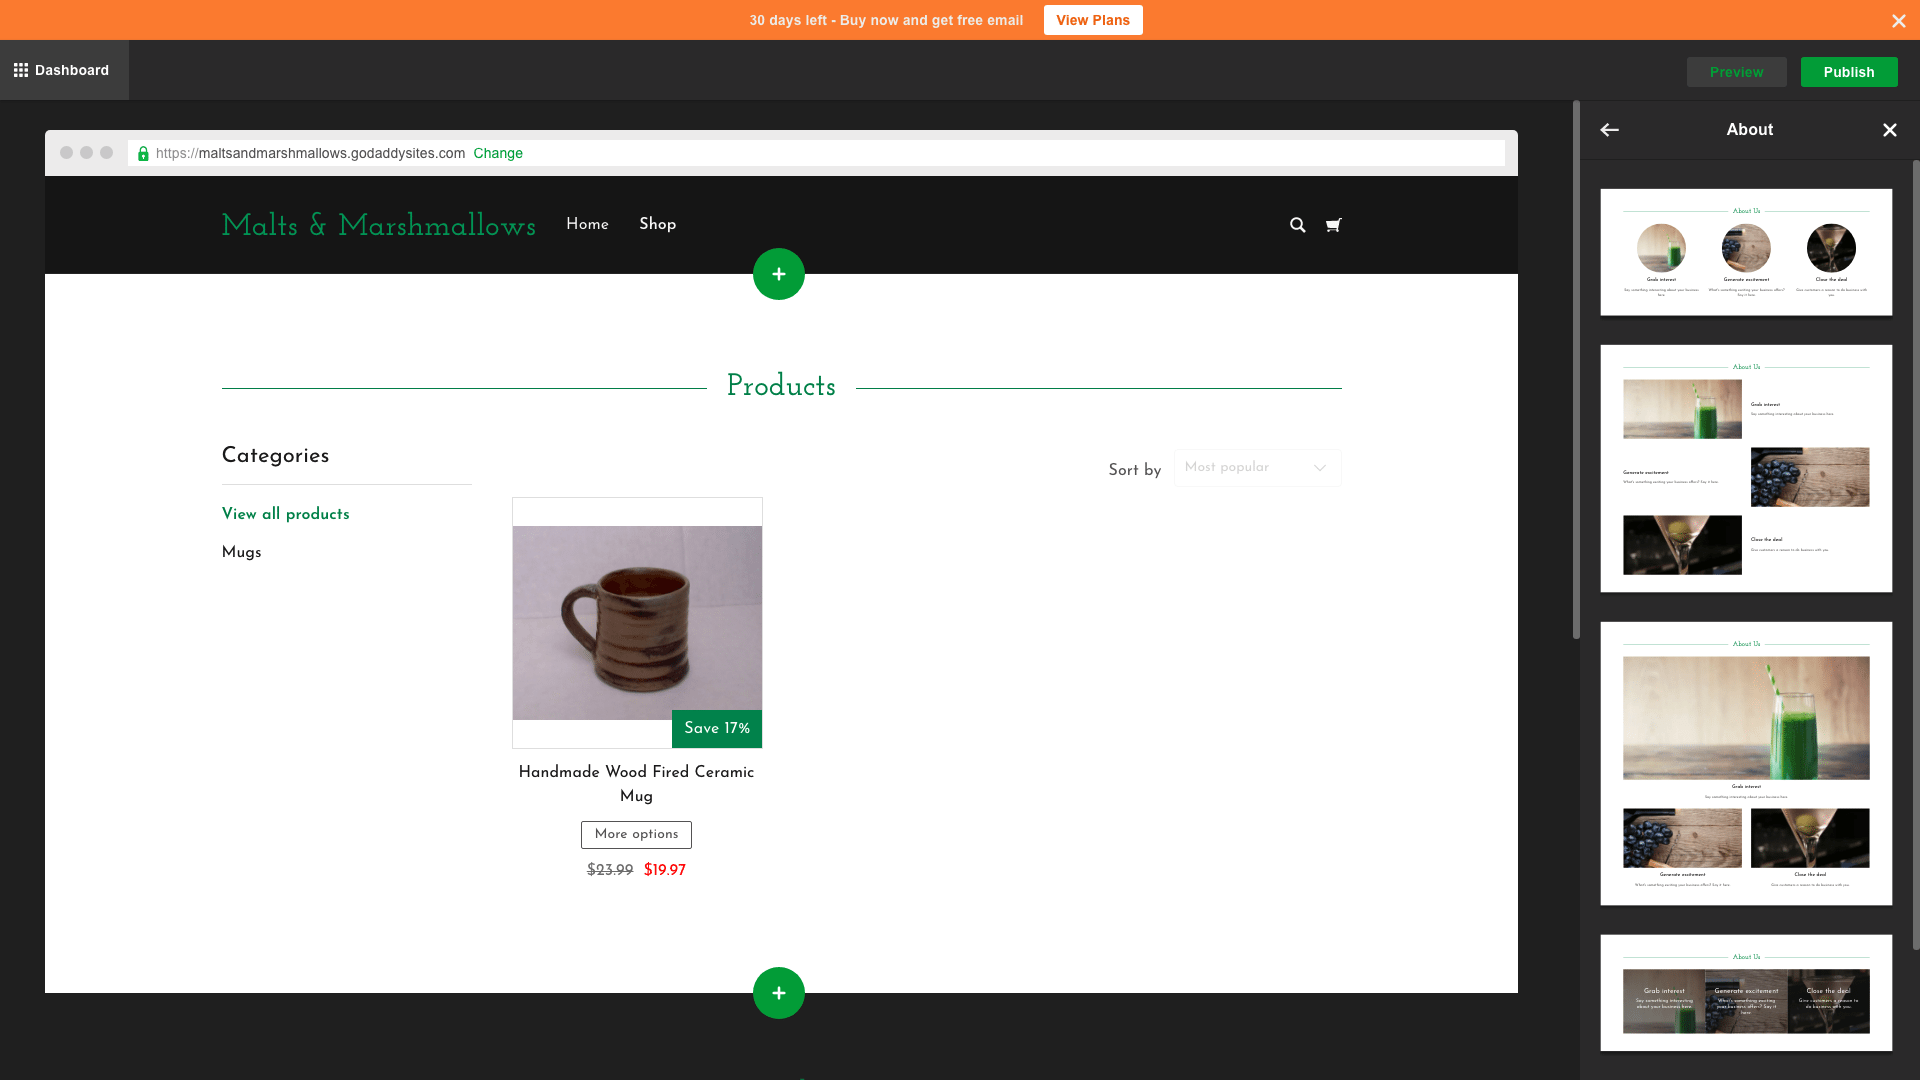
Task: Close the About panel
Action: coord(1889,130)
